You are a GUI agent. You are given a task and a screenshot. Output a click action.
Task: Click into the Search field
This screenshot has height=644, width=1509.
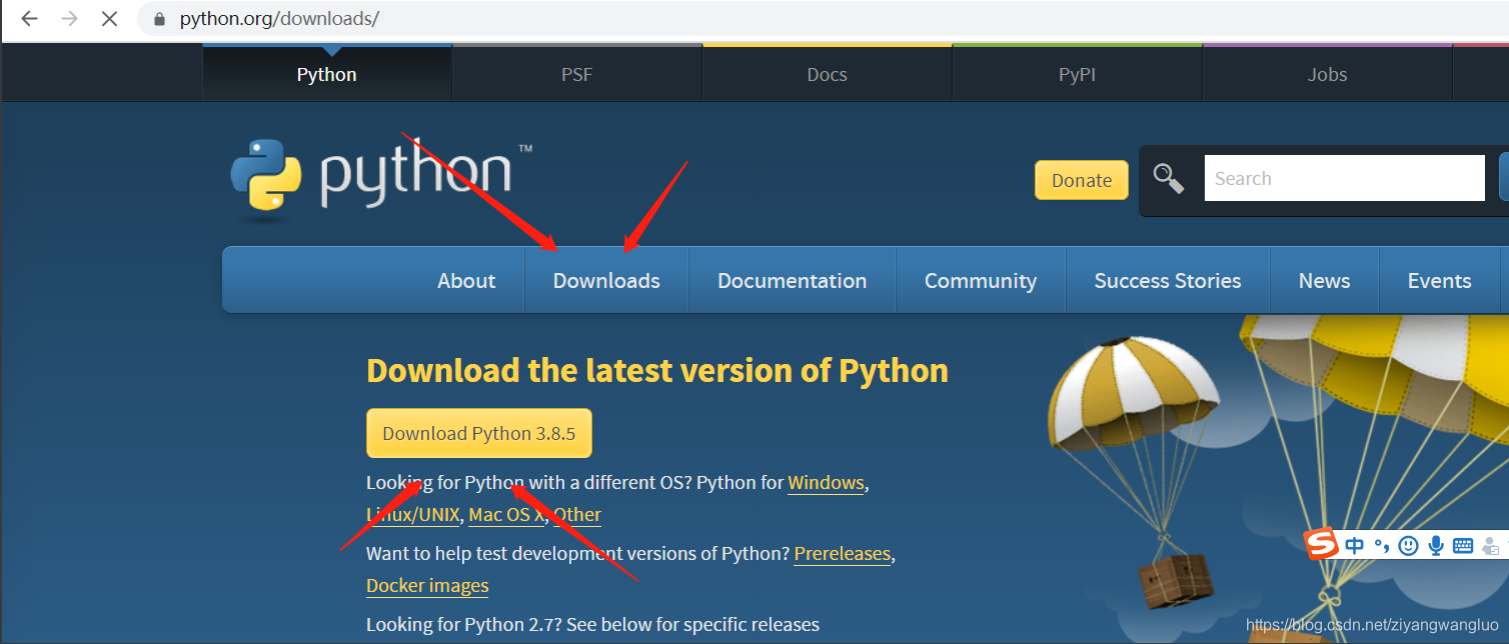tap(1344, 178)
